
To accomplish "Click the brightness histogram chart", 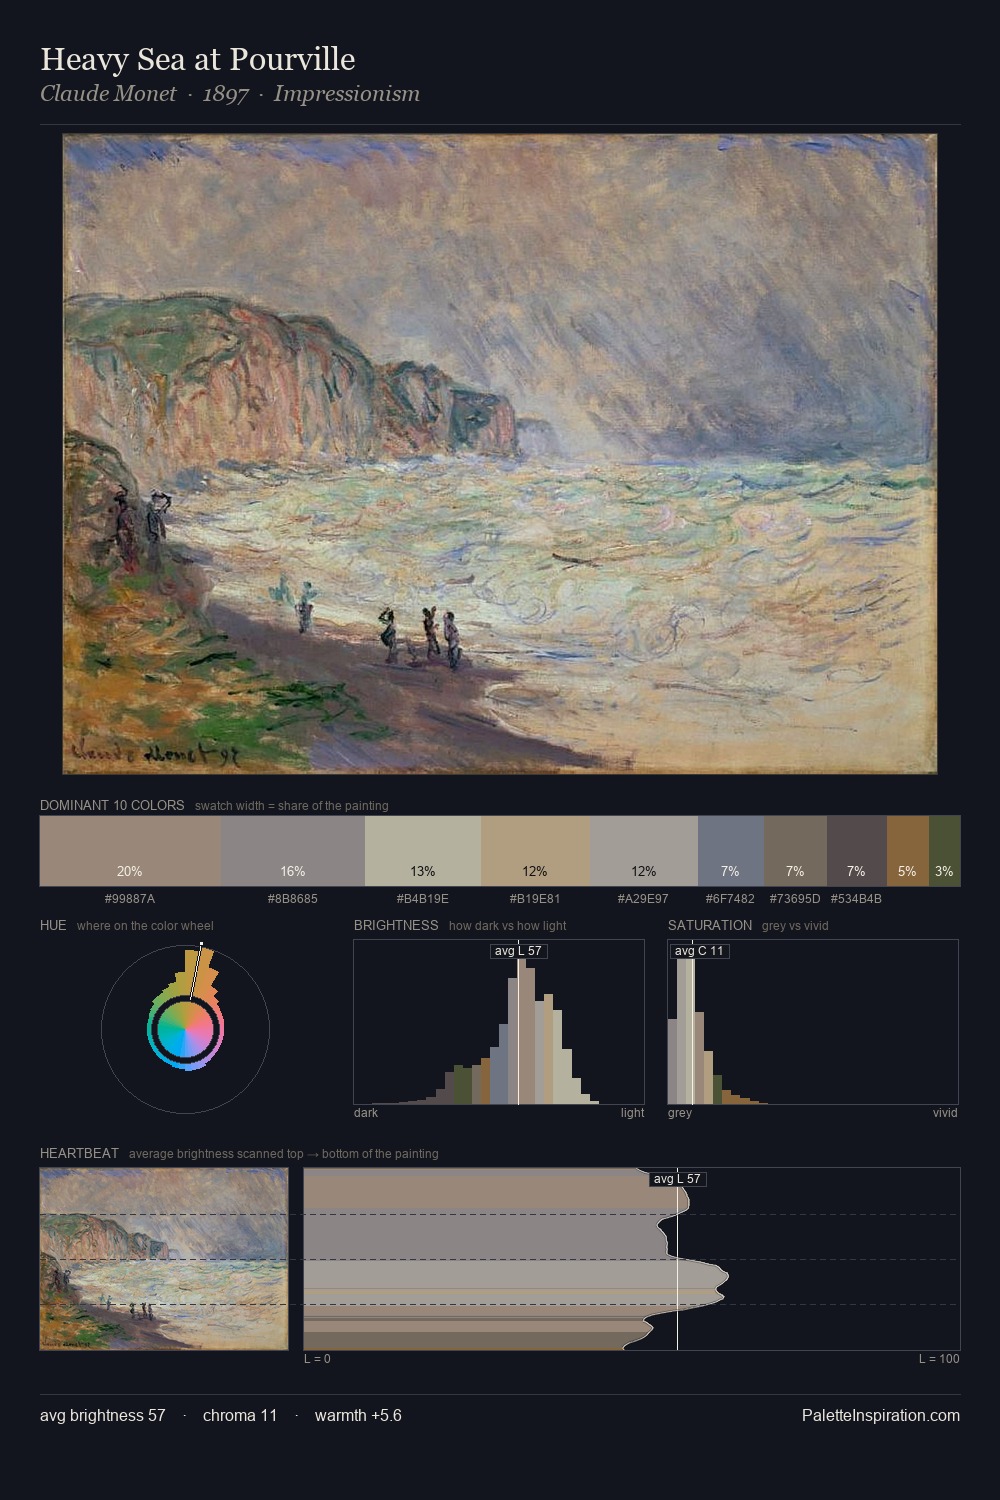I will coord(499,1022).
